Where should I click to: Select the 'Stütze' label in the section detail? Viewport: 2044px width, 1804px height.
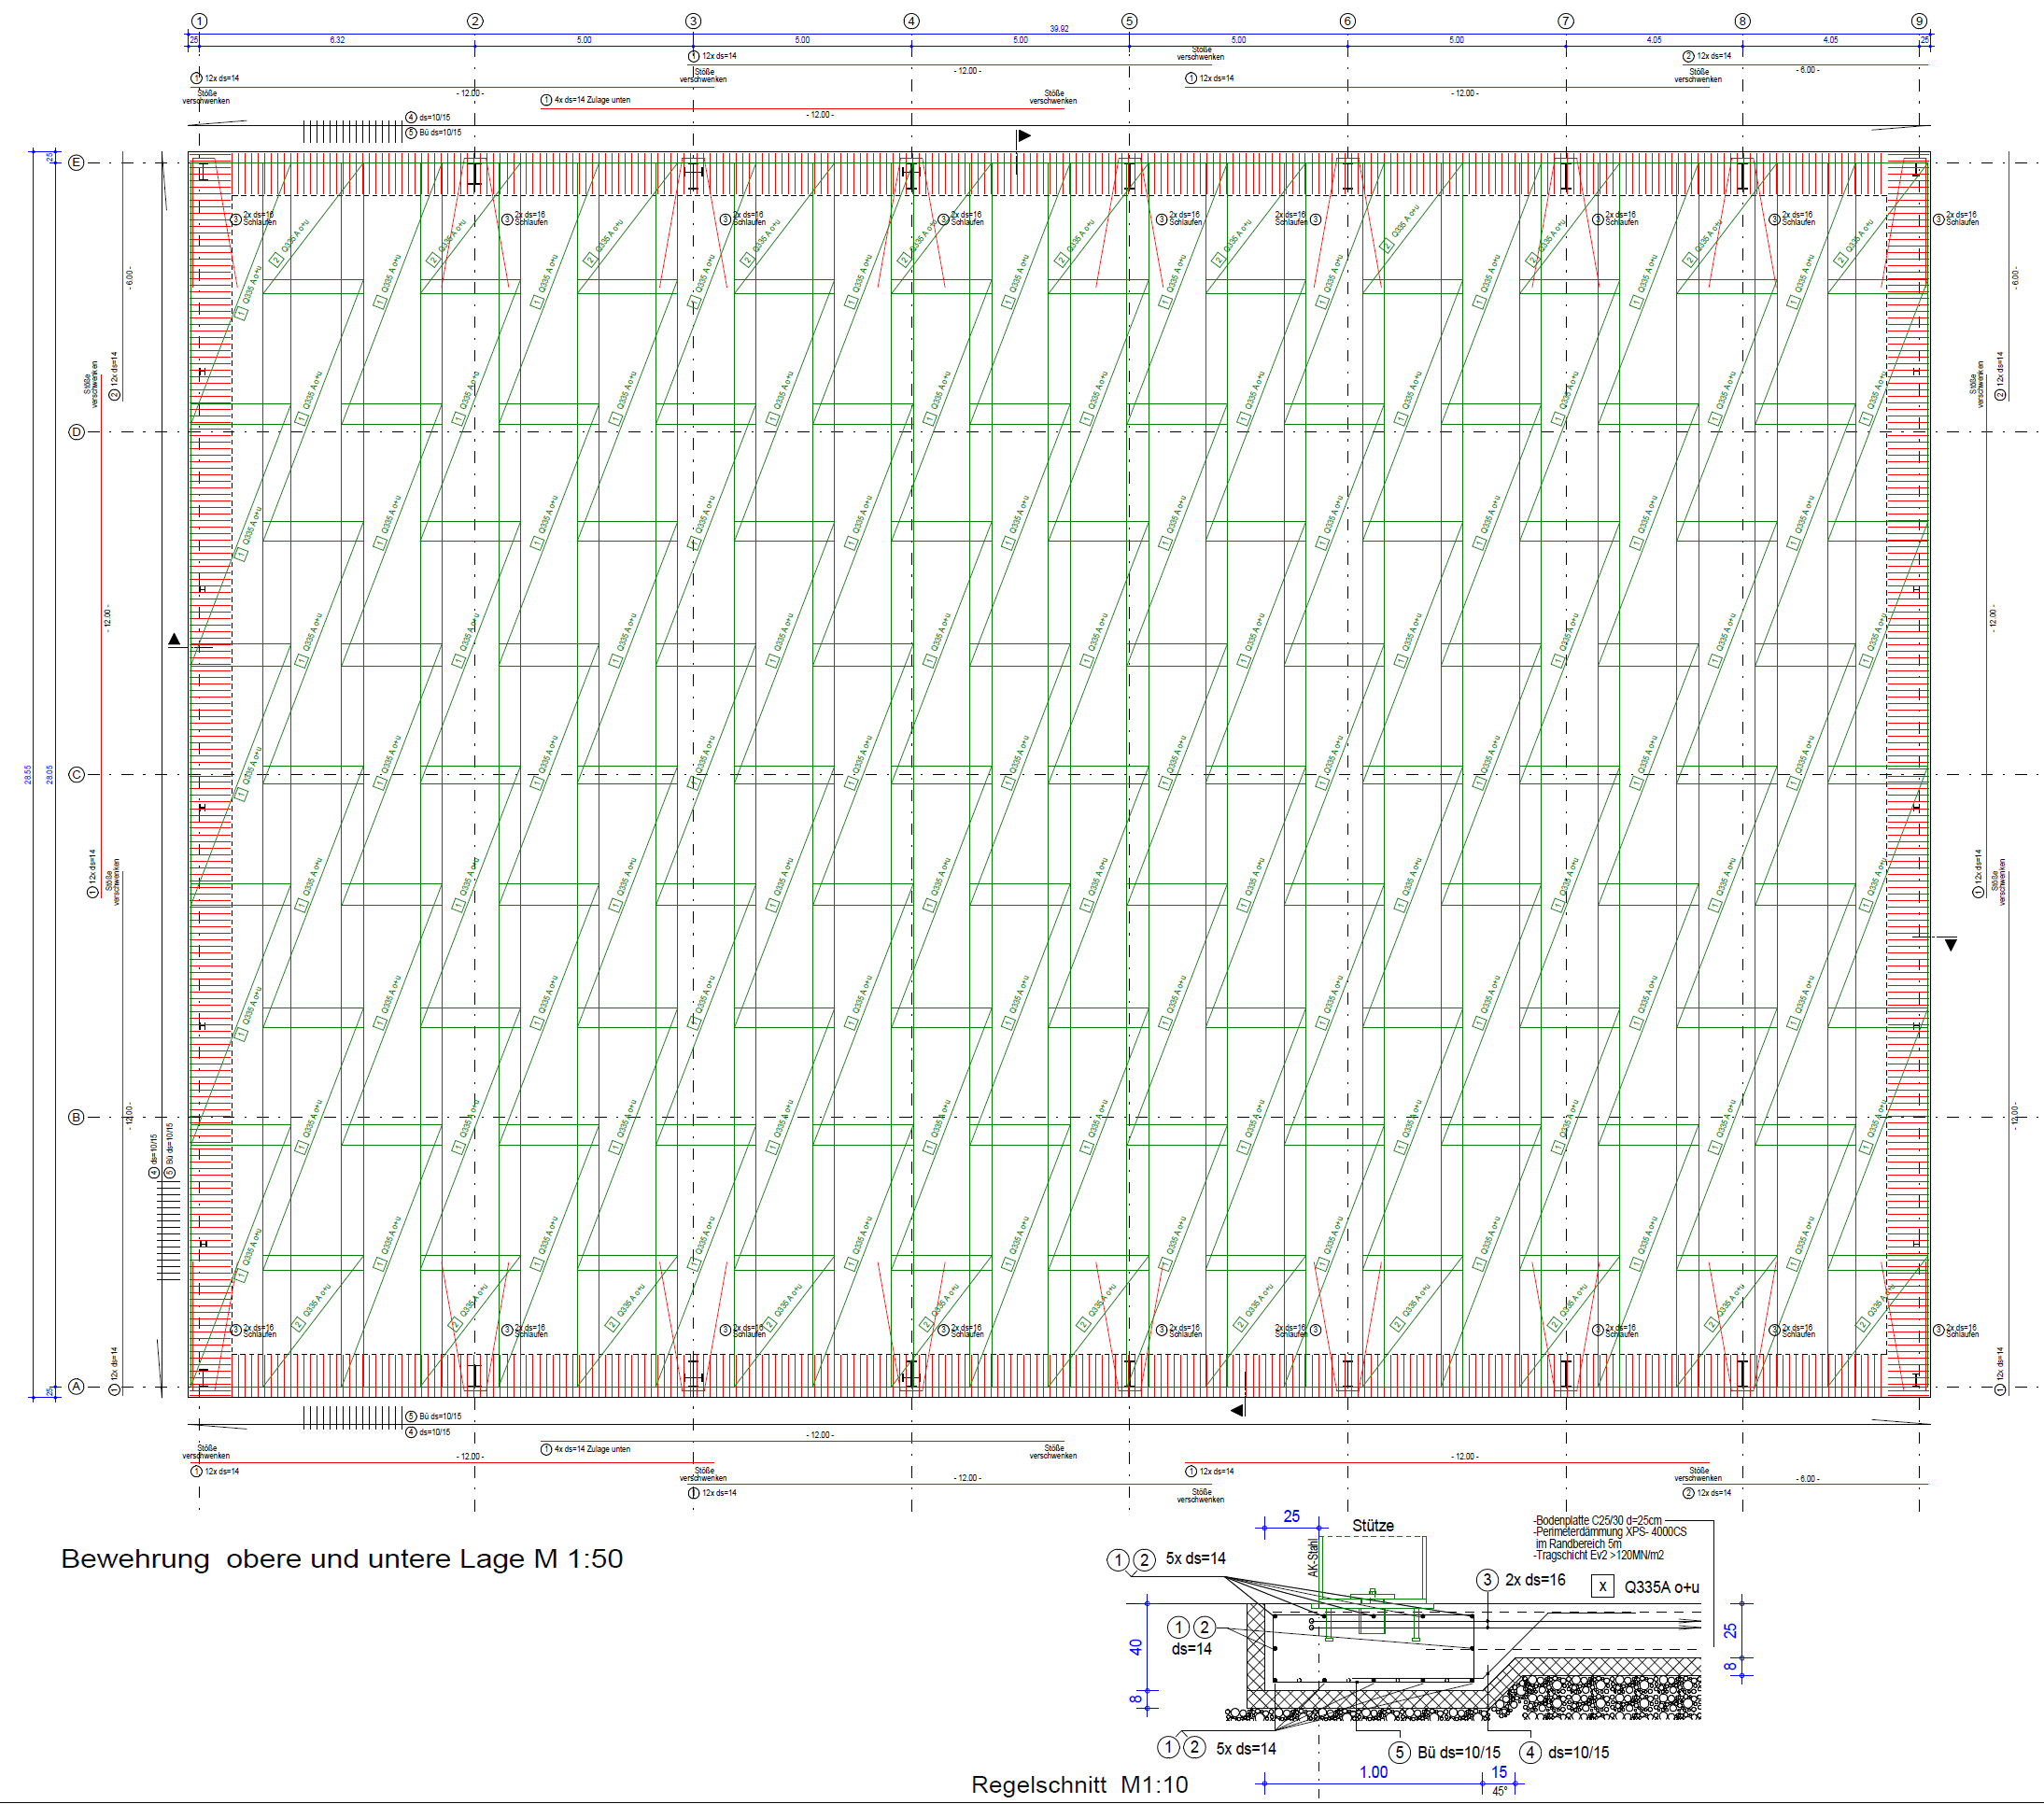click(1372, 1525)
